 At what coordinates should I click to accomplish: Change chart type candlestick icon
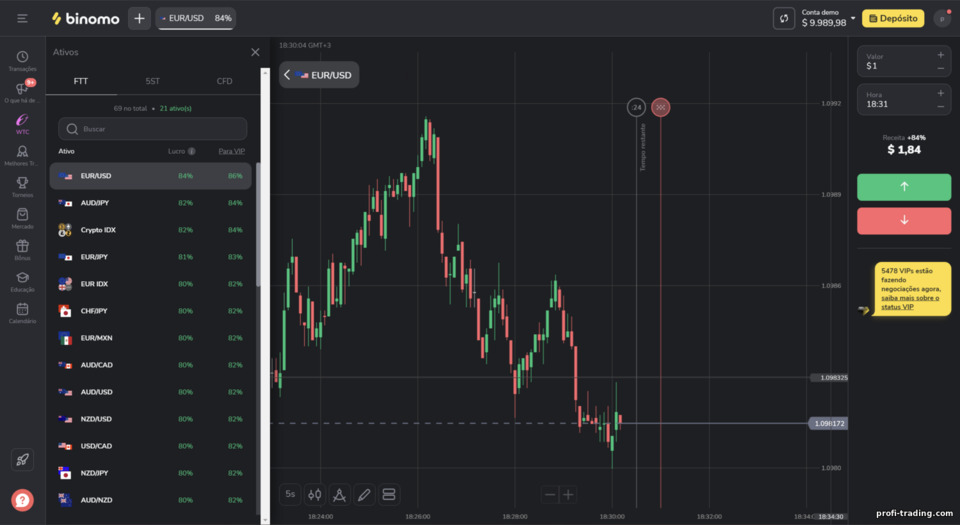[x=315, y=494]
